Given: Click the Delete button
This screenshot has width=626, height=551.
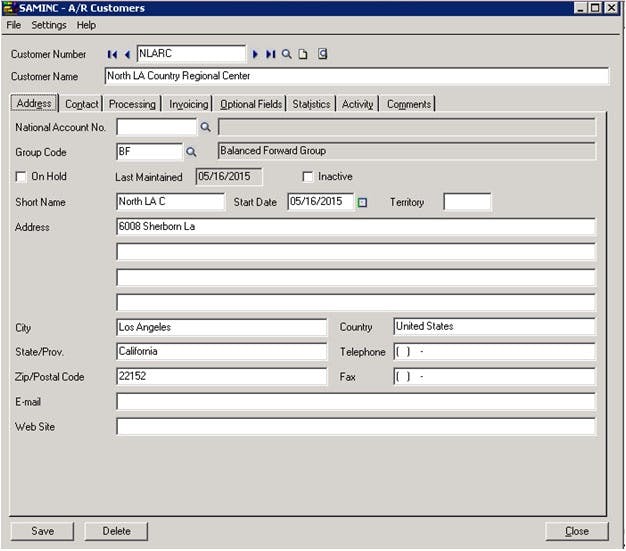Looking at the screenshot, I should point(116,531).
